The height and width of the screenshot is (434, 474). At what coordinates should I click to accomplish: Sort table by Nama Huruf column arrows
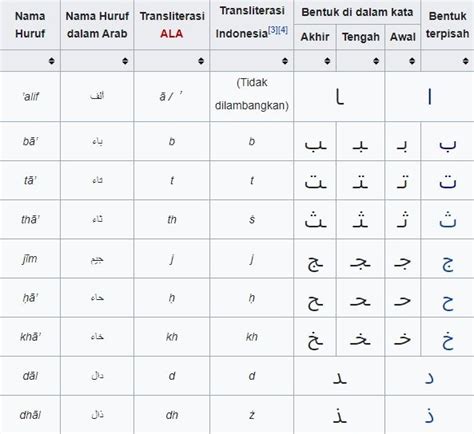[51, 61]
